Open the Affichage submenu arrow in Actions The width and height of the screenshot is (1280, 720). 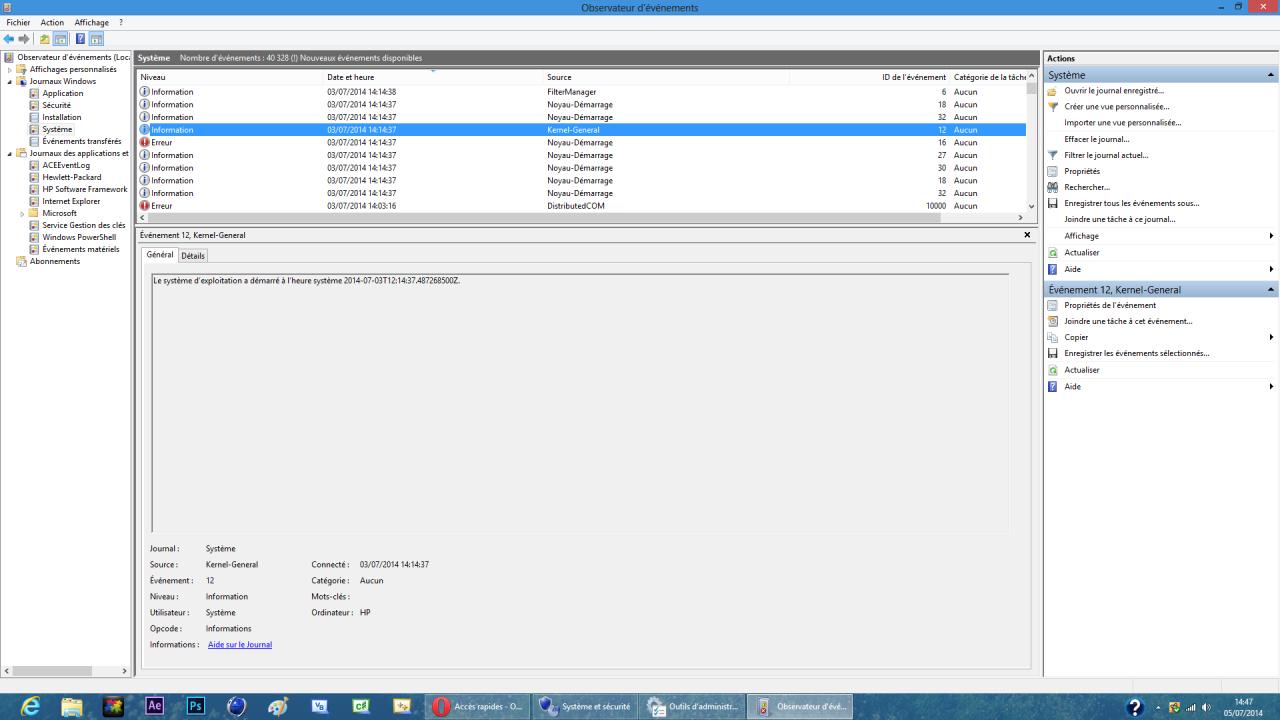click(1271, 236)
